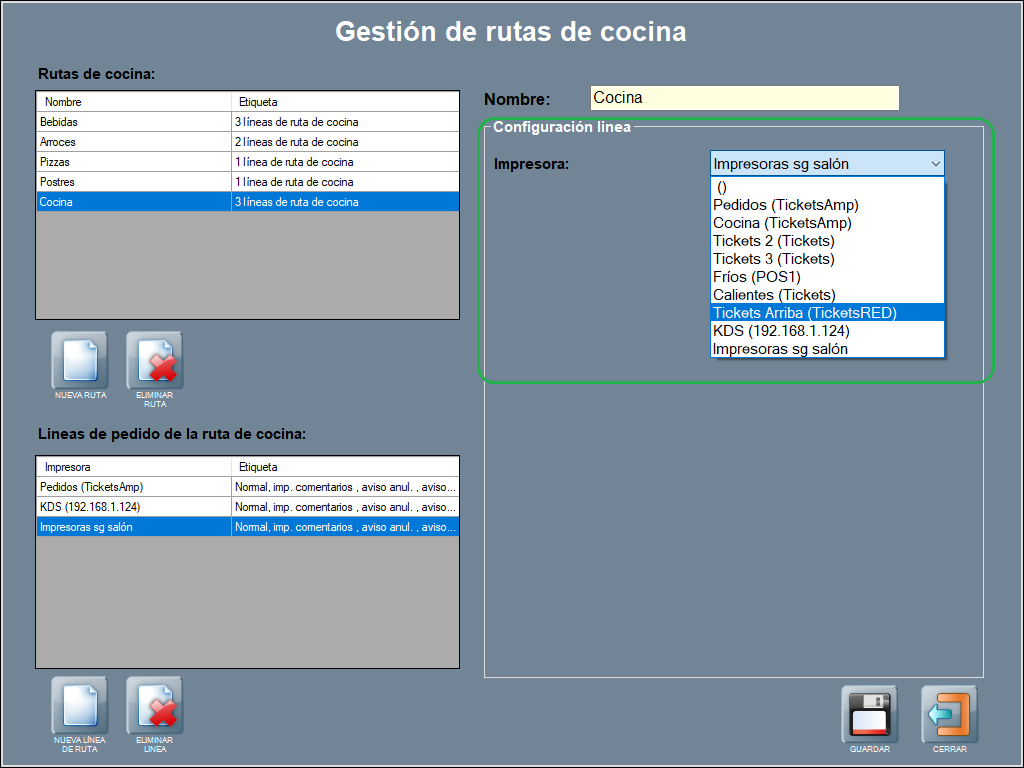1024x768 pixels.
Task: Close the window with the Cerrar icon
Action: tap(949, 714)
